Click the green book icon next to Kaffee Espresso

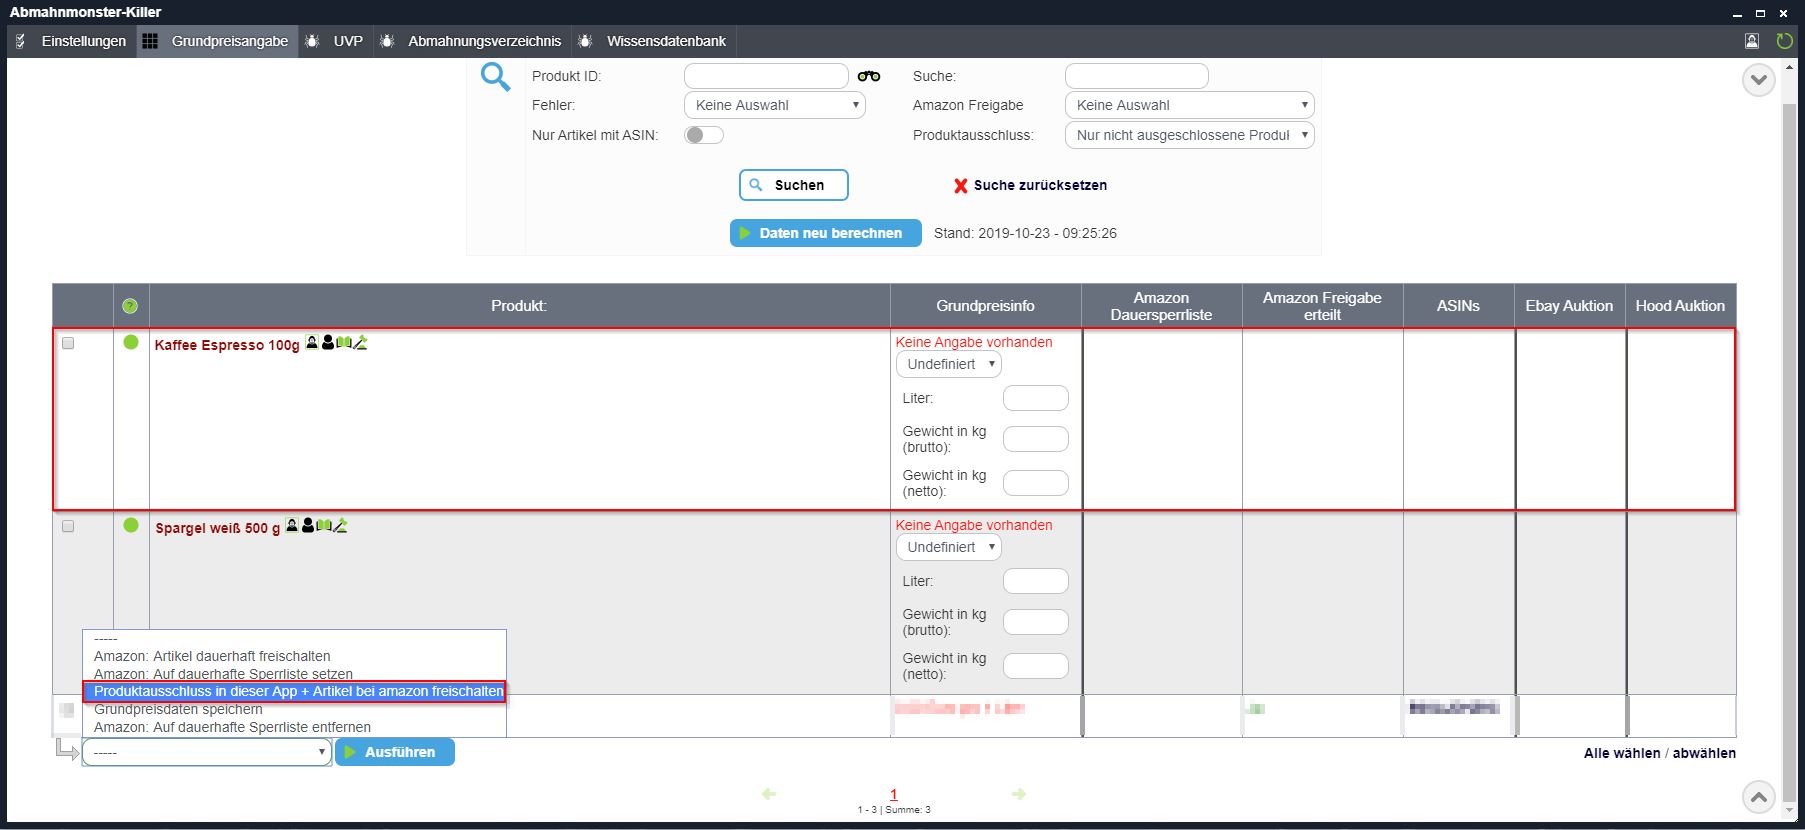[x=344, y=343]
